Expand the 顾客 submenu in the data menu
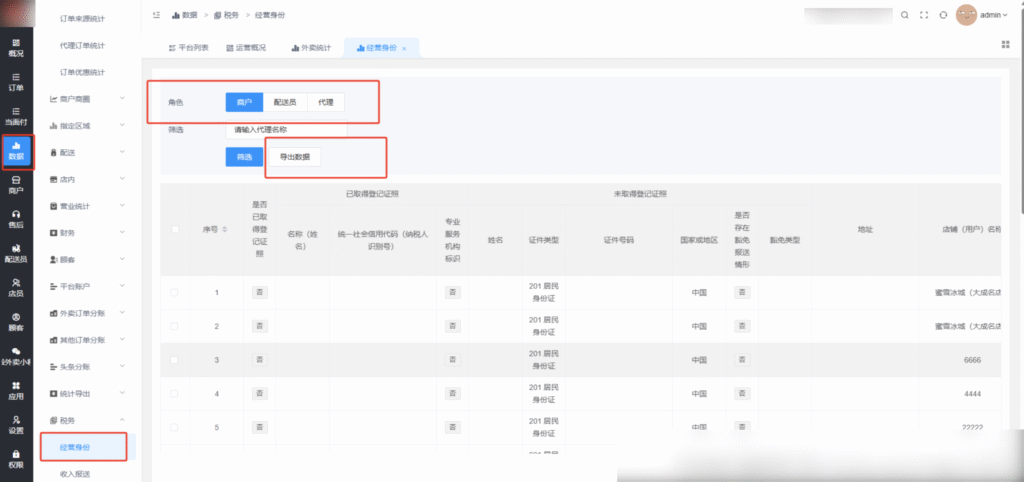Screen dimensions: 1024x482 coord(88,259)
